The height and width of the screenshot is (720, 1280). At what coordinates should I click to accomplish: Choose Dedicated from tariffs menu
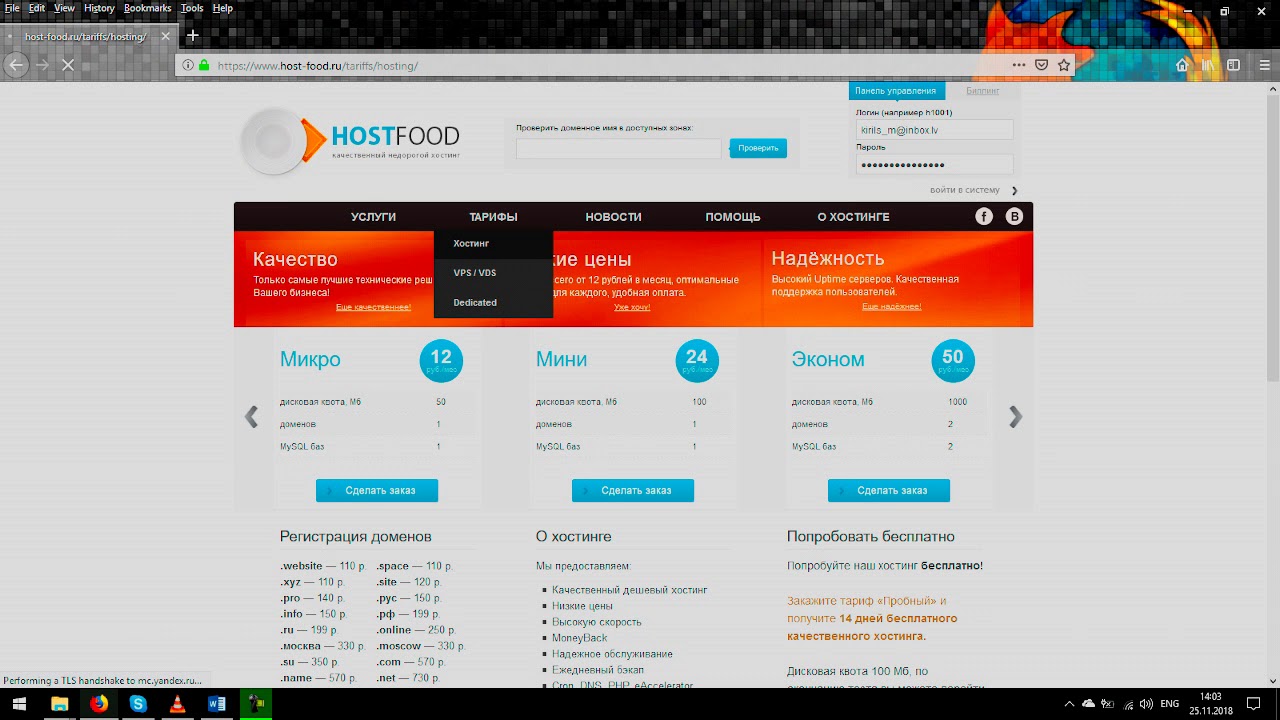tap(493, 302)
